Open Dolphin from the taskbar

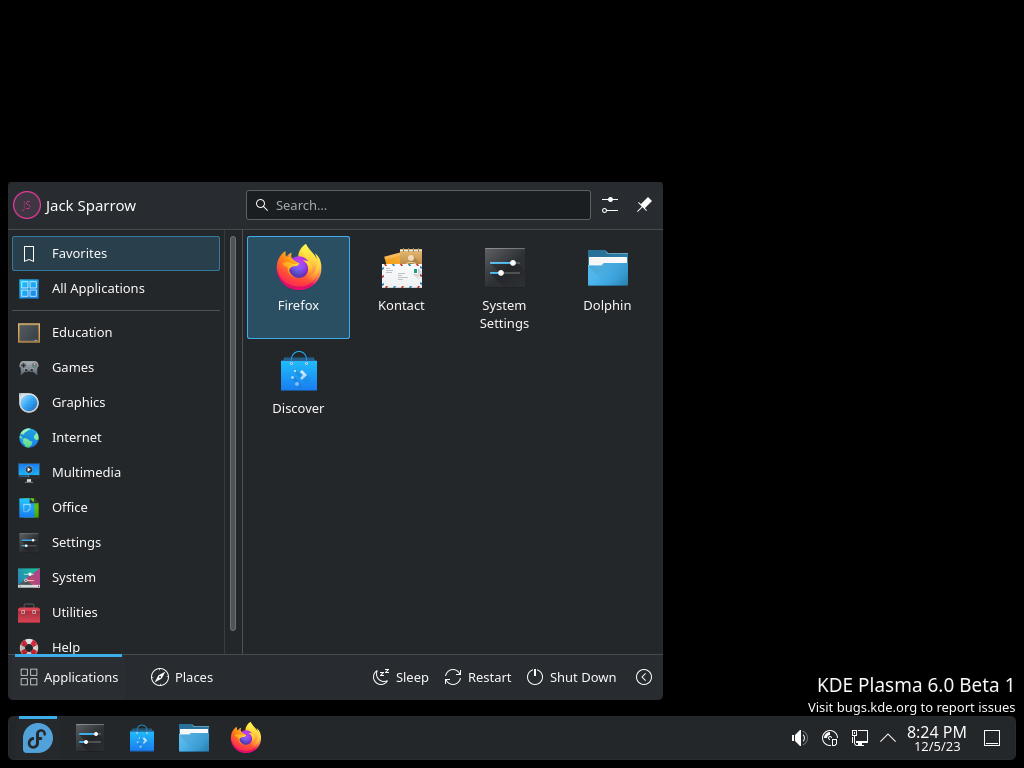pos(194,739)
